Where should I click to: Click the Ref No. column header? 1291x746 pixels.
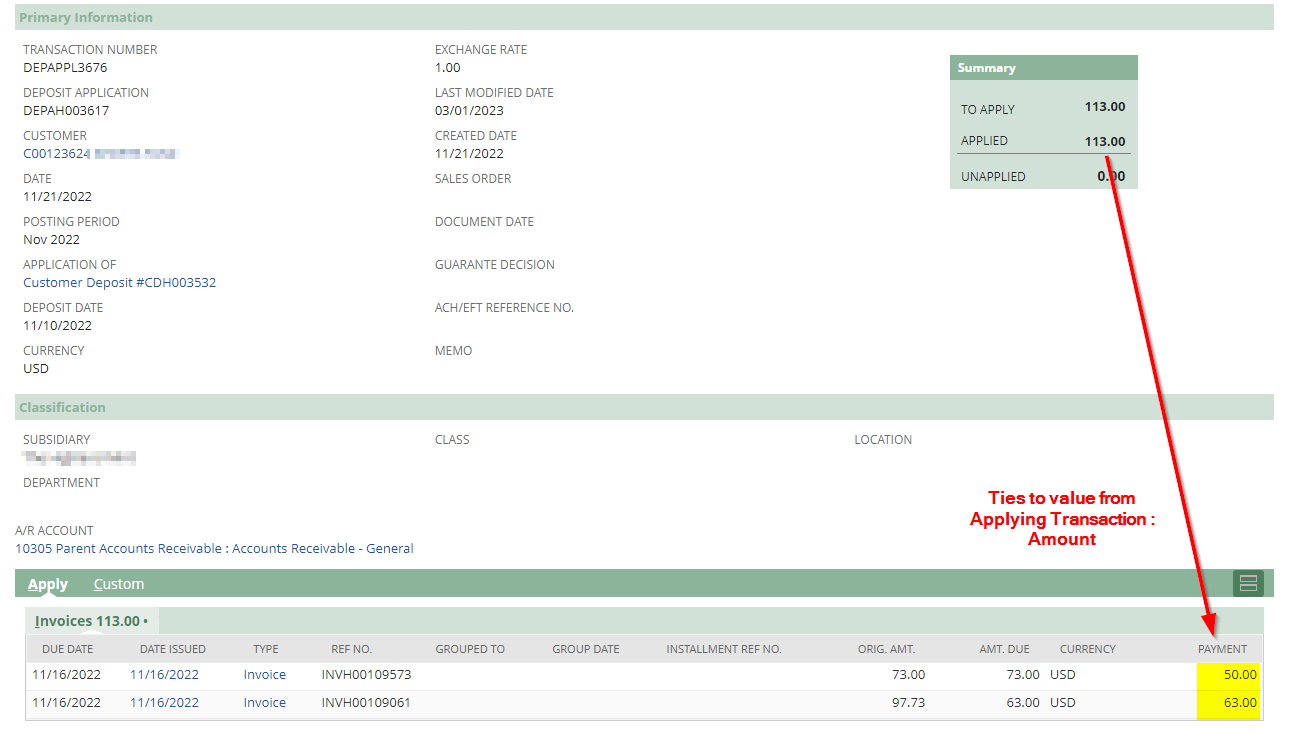[x=352, y=649]
